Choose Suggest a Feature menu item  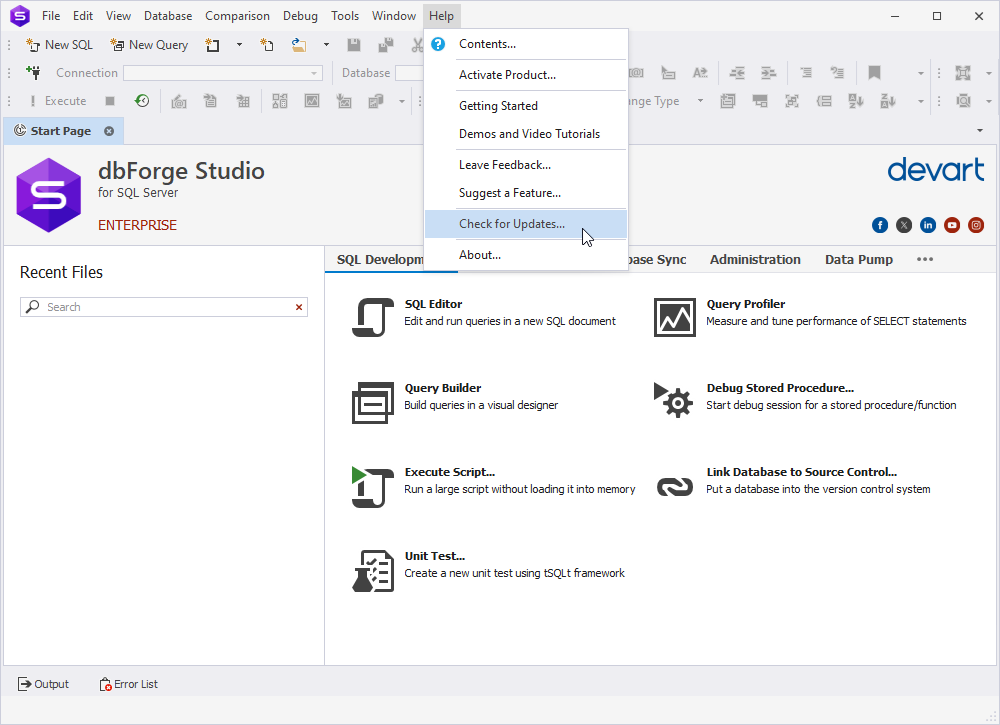click(526, 193)
